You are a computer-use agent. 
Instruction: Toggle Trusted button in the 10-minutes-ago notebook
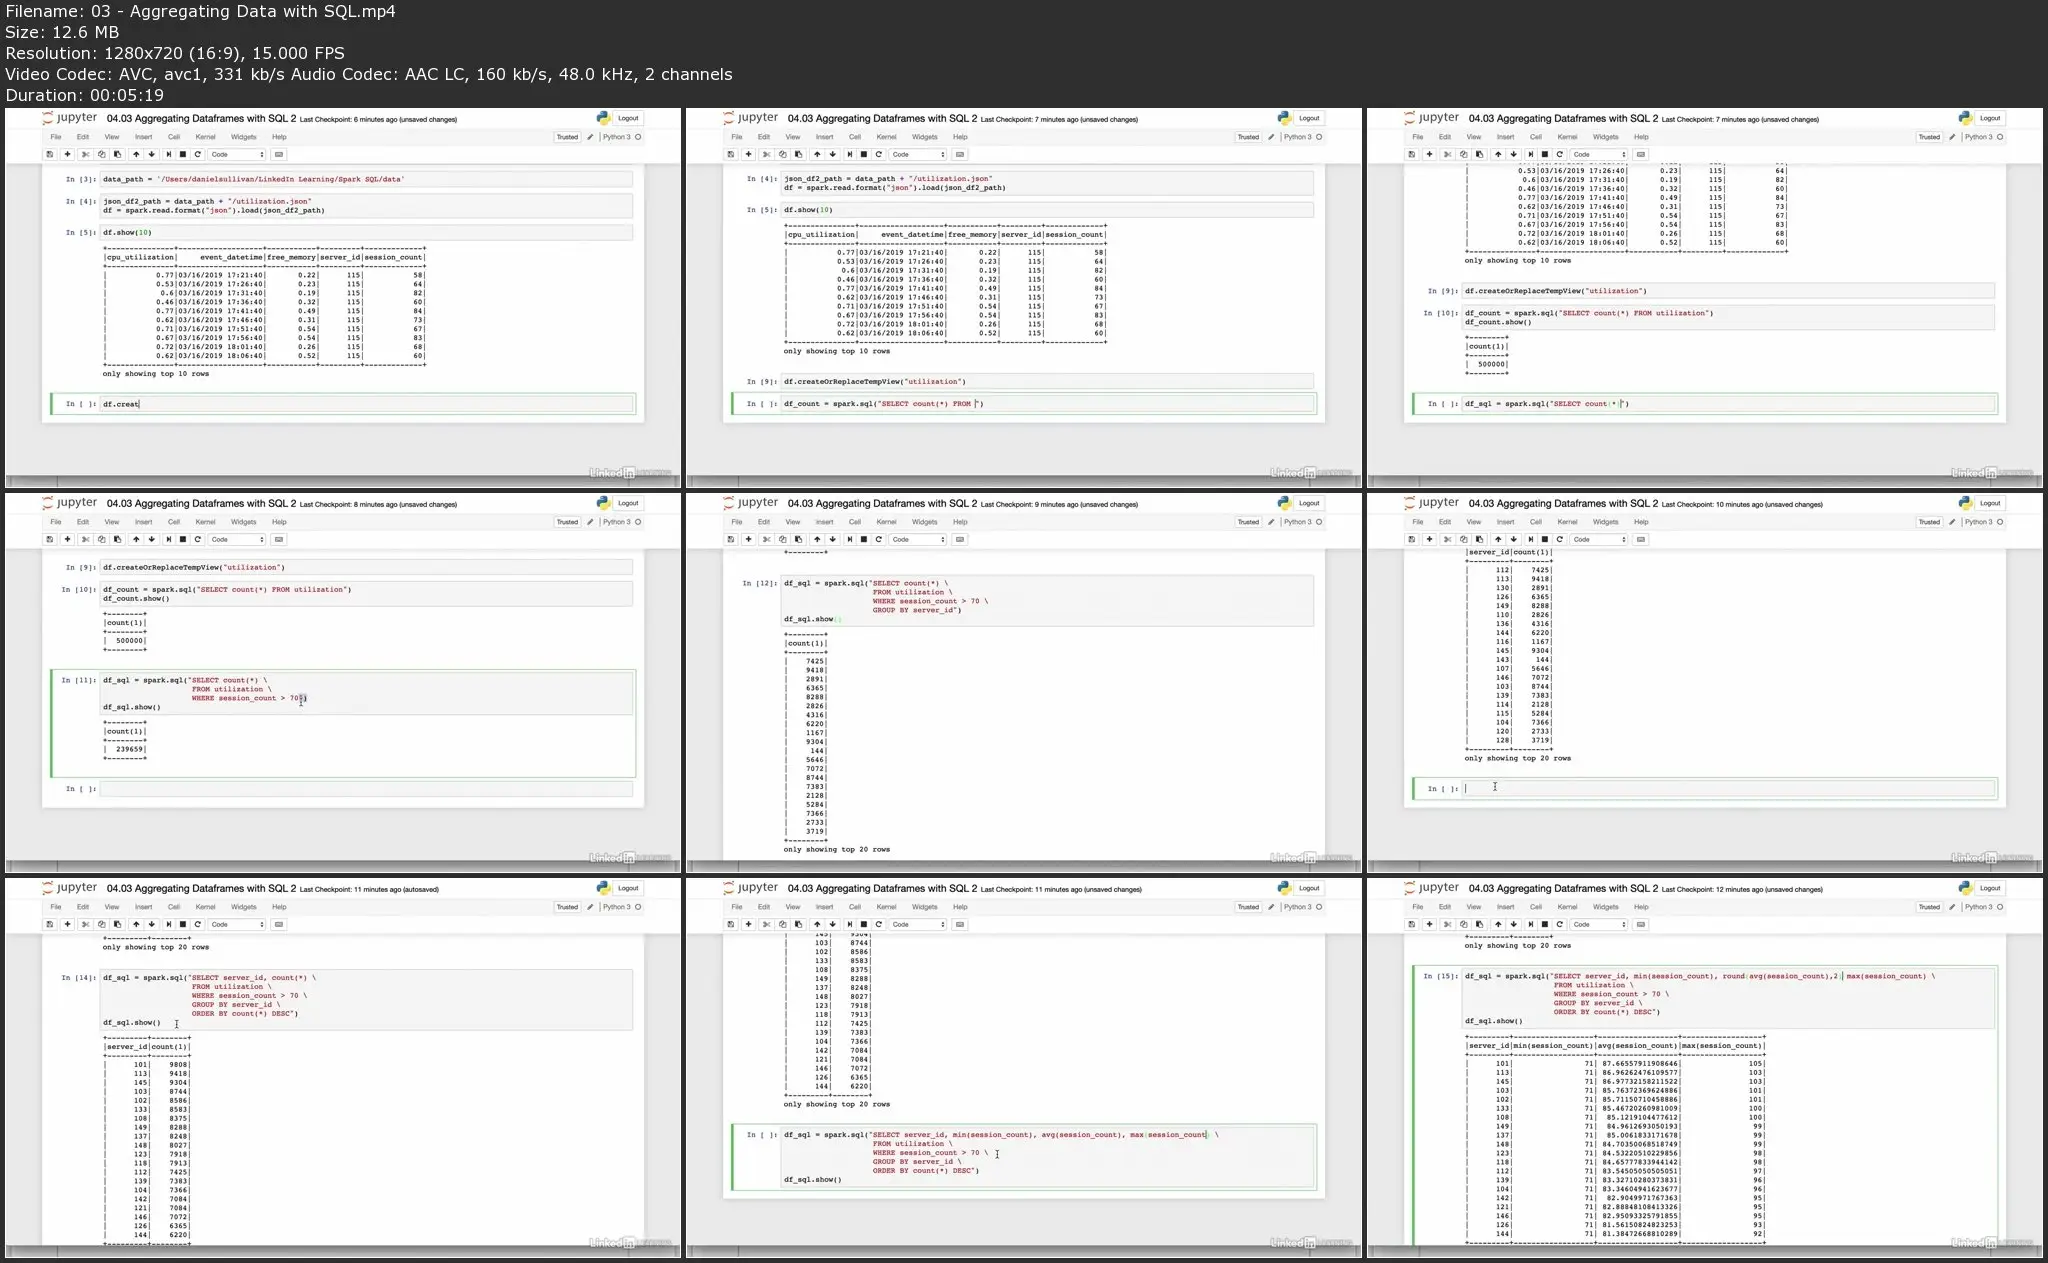click(x=1929, y=522)
